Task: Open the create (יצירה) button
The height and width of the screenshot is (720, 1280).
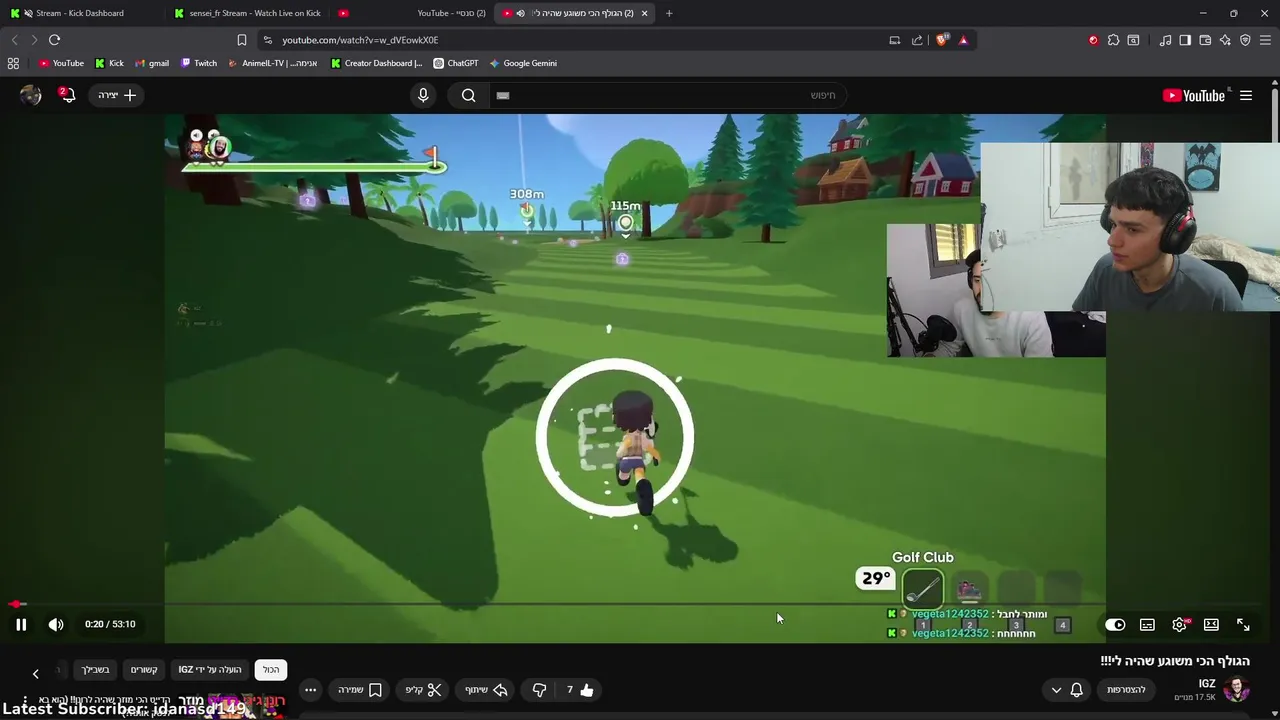Action: click(x=117, y=95)
